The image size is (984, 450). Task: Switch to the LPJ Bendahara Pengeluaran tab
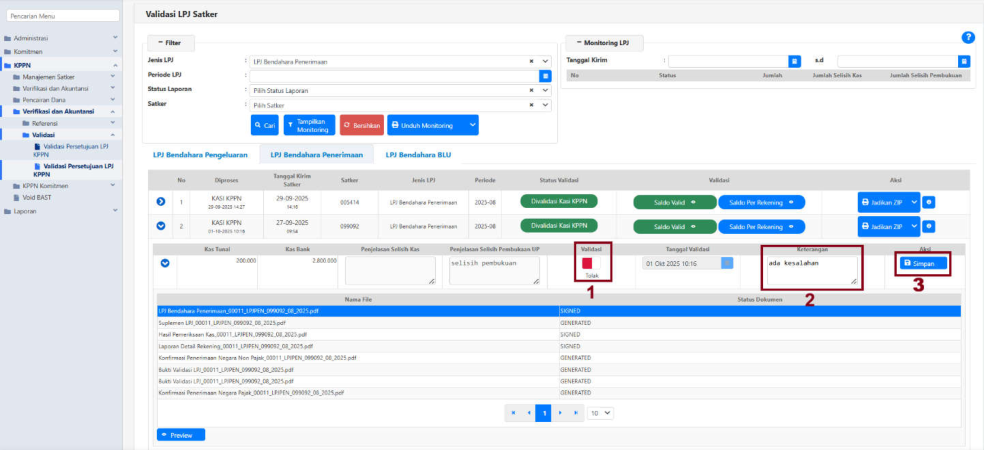point(199,155)
